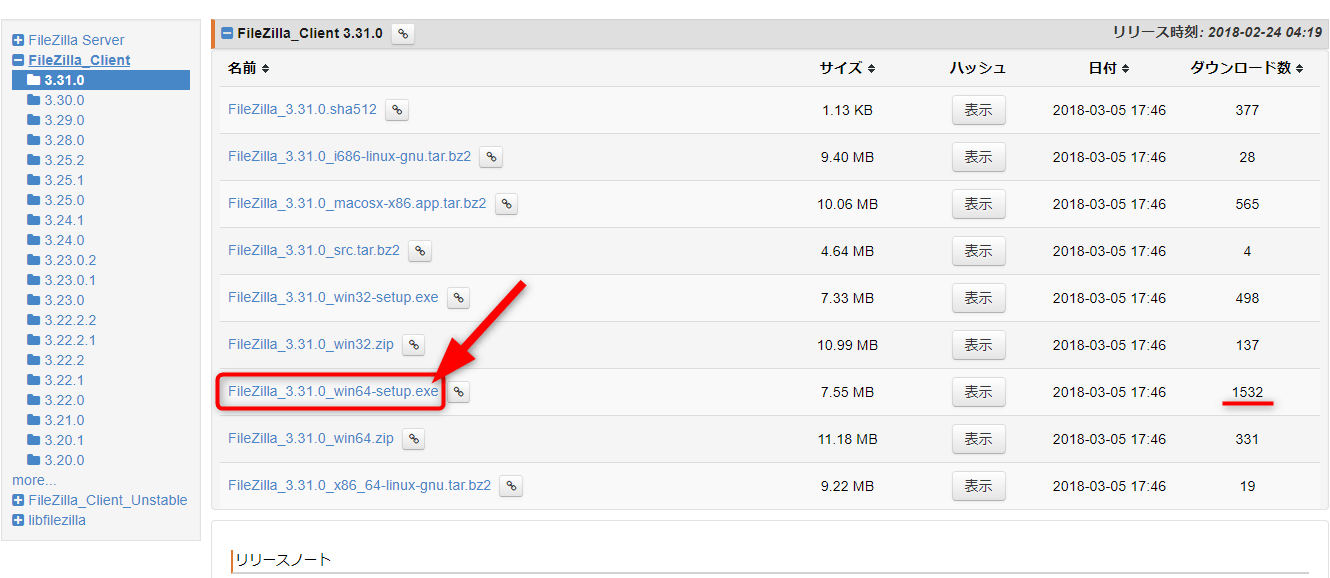The height and width of the screenshot is (578, 1330).
Task: Collapse the FileZilla_Client 3.31.0 panel header
Action: coord(227,34)
